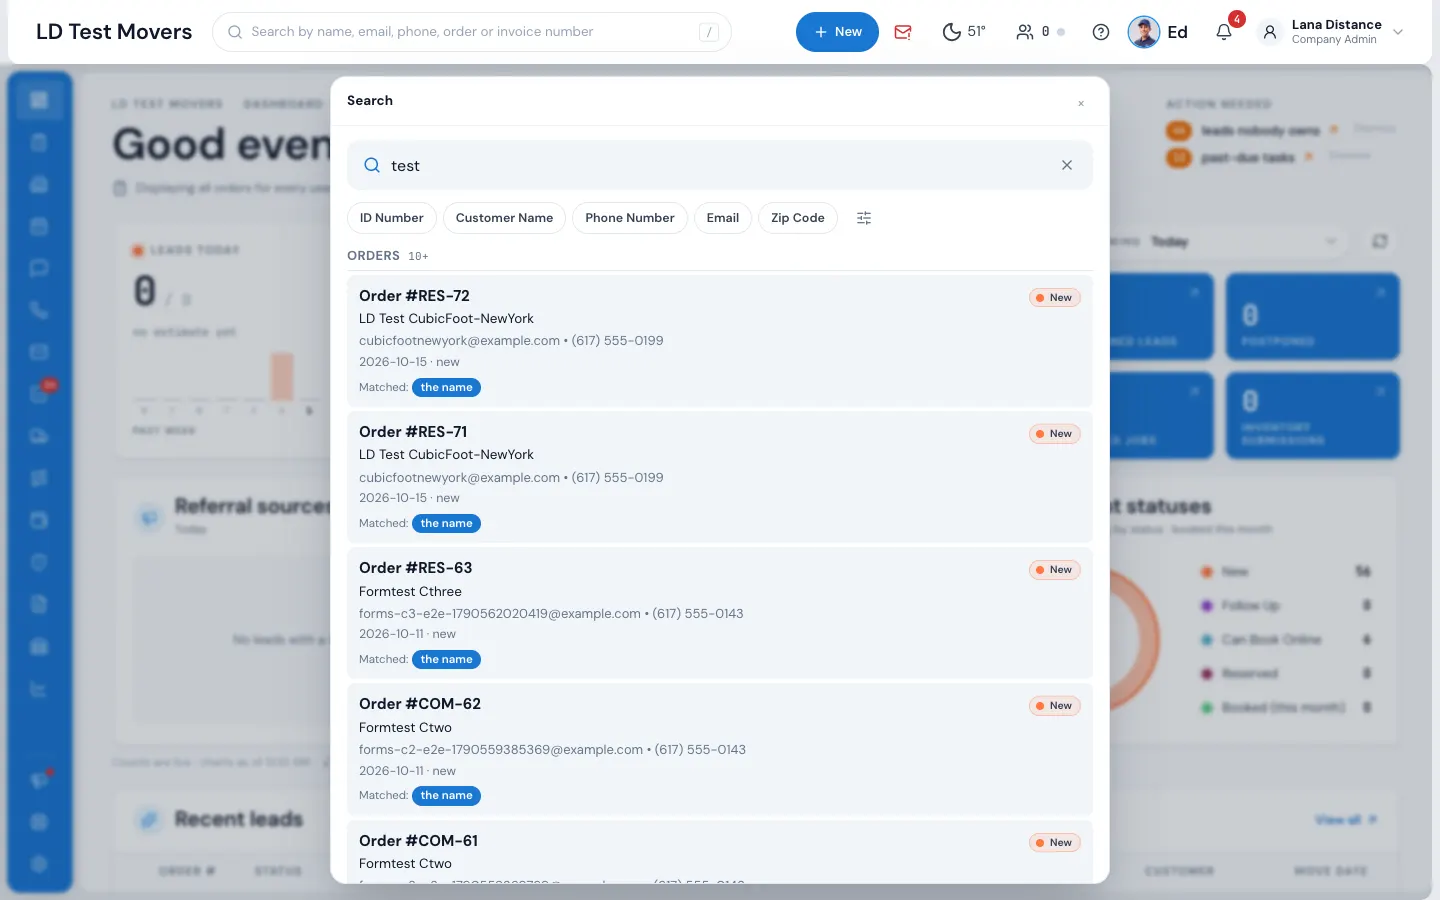Toggle the ID Number filter chip
Screen dimensions: 1440x900
[x=392, y=218]
